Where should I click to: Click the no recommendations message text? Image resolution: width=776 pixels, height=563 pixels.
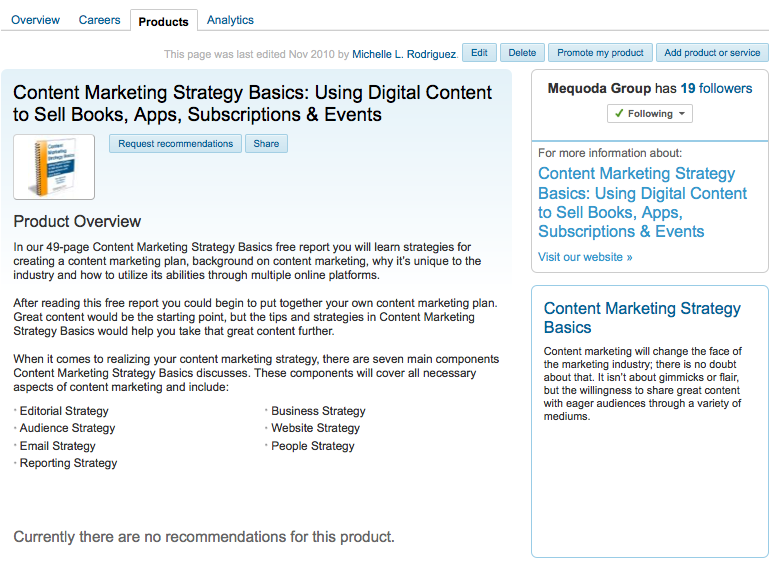pyautogui.click(x=204, y=537)
